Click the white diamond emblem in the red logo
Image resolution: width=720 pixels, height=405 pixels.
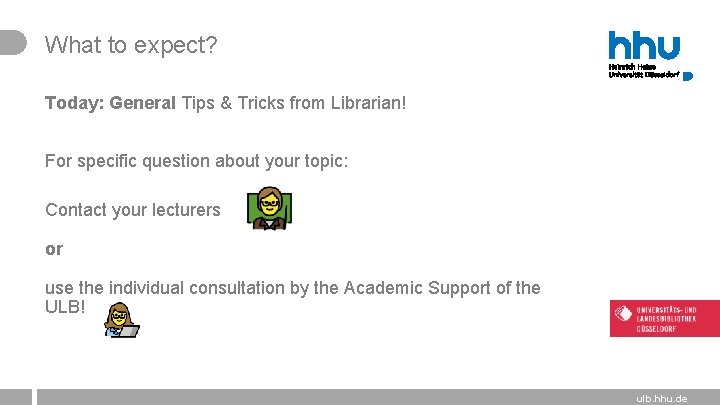click(624, 313)
